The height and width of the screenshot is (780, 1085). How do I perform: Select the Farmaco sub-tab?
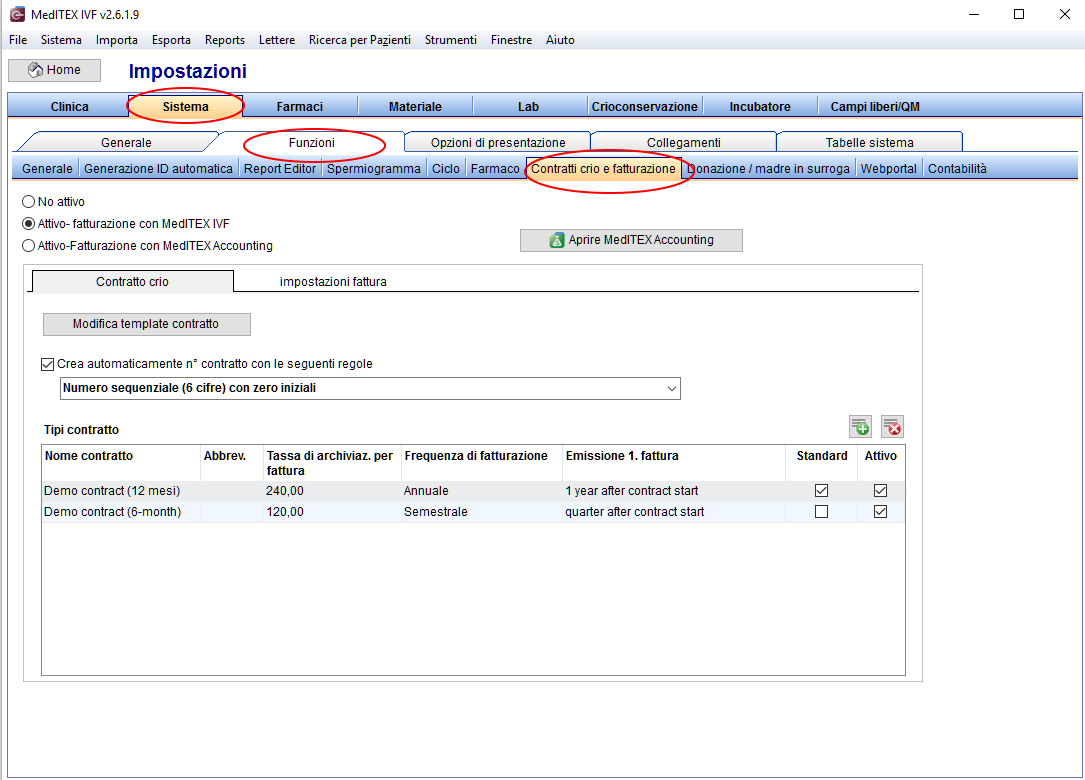point(495,169)
